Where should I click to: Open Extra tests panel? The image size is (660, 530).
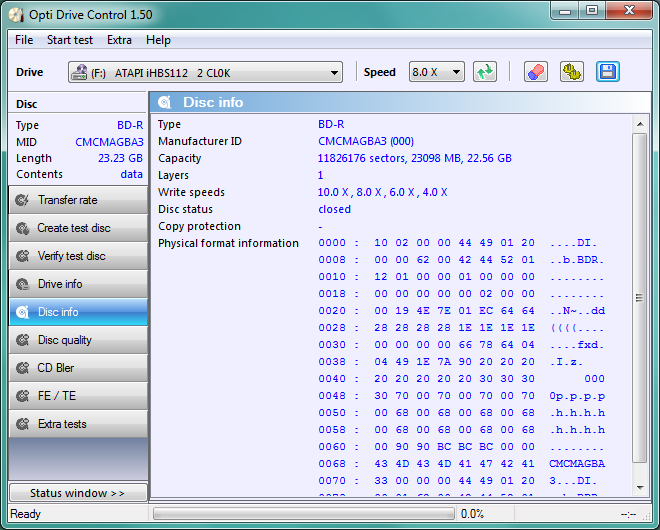click(78, 424)
